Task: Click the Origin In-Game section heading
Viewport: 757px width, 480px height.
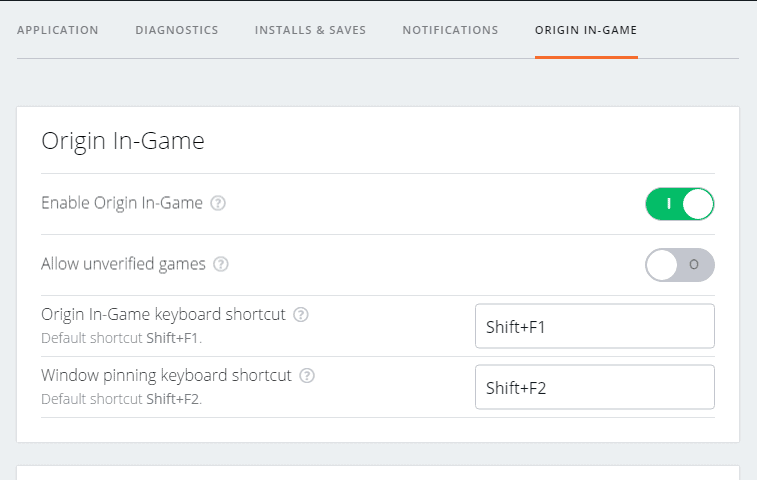Action: click(123, 141)
